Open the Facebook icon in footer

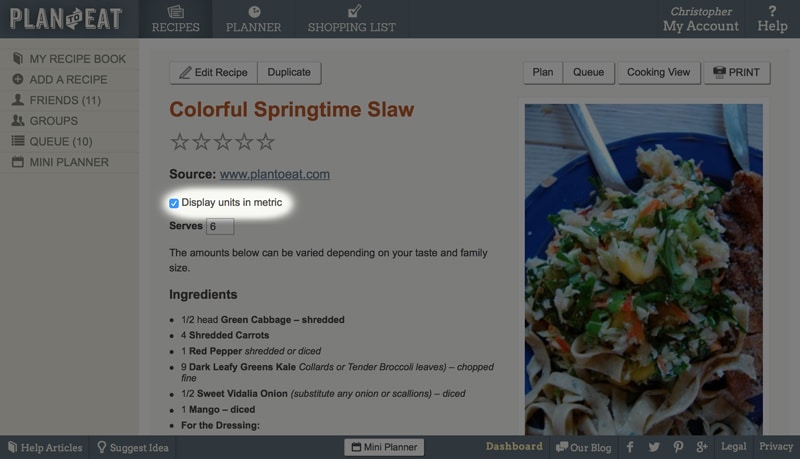[630, 447]
